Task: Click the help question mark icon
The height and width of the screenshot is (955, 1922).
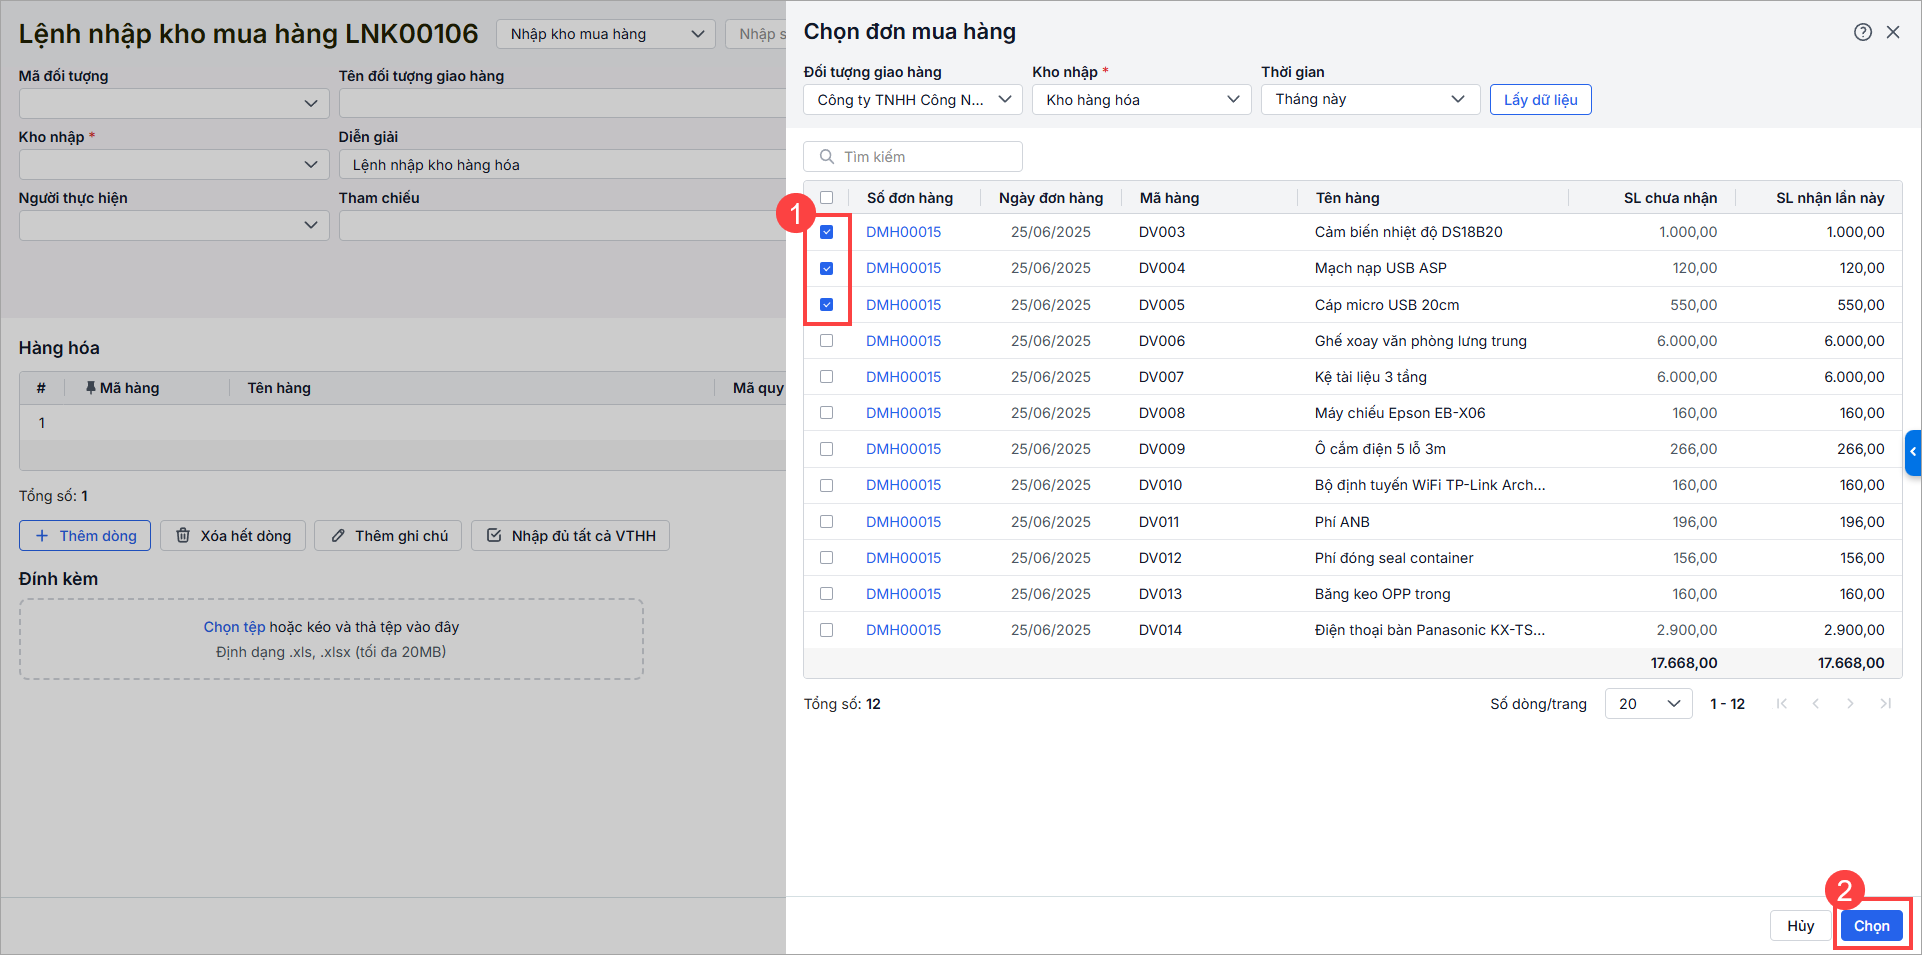Action: (x=1862, y=32)
